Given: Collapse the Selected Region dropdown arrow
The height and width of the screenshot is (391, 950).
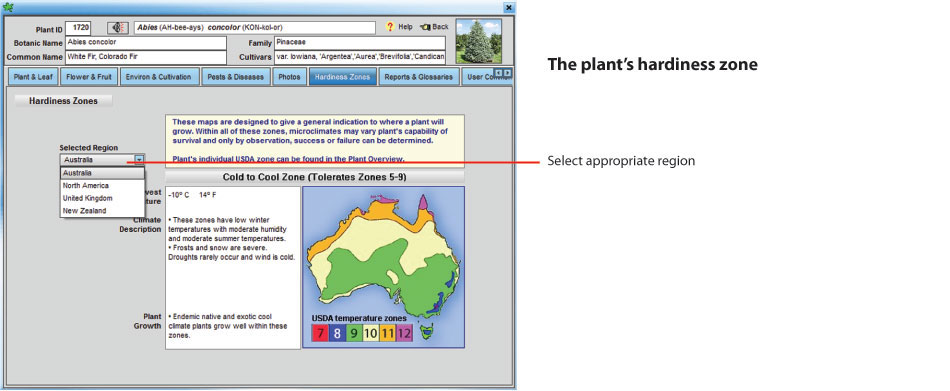Looking at the screenshot, I should [x=139, y=159].
